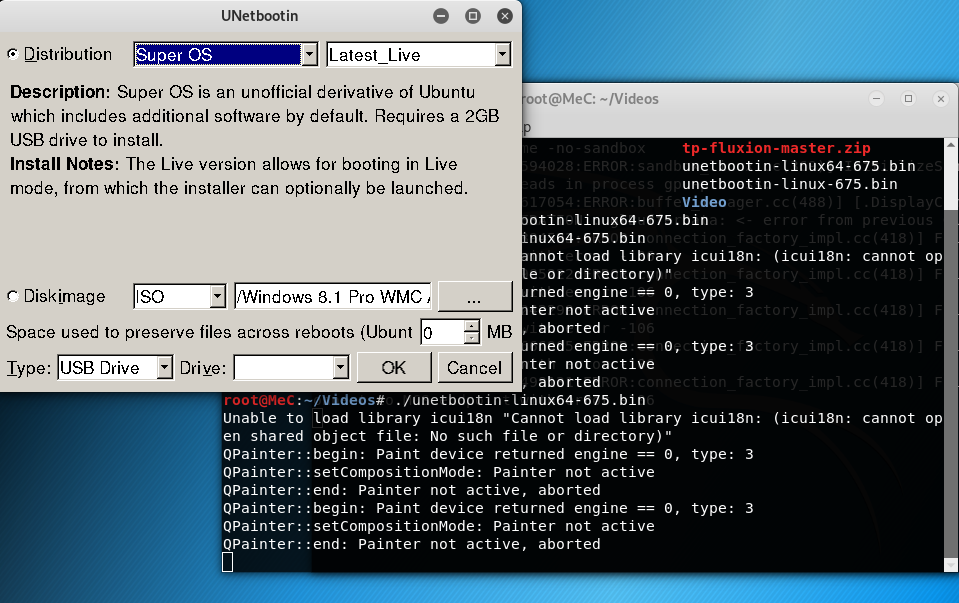Click the ./unetbootin-linux64-675.bin command text
959x603 pixels.
(x=520, y=400)
